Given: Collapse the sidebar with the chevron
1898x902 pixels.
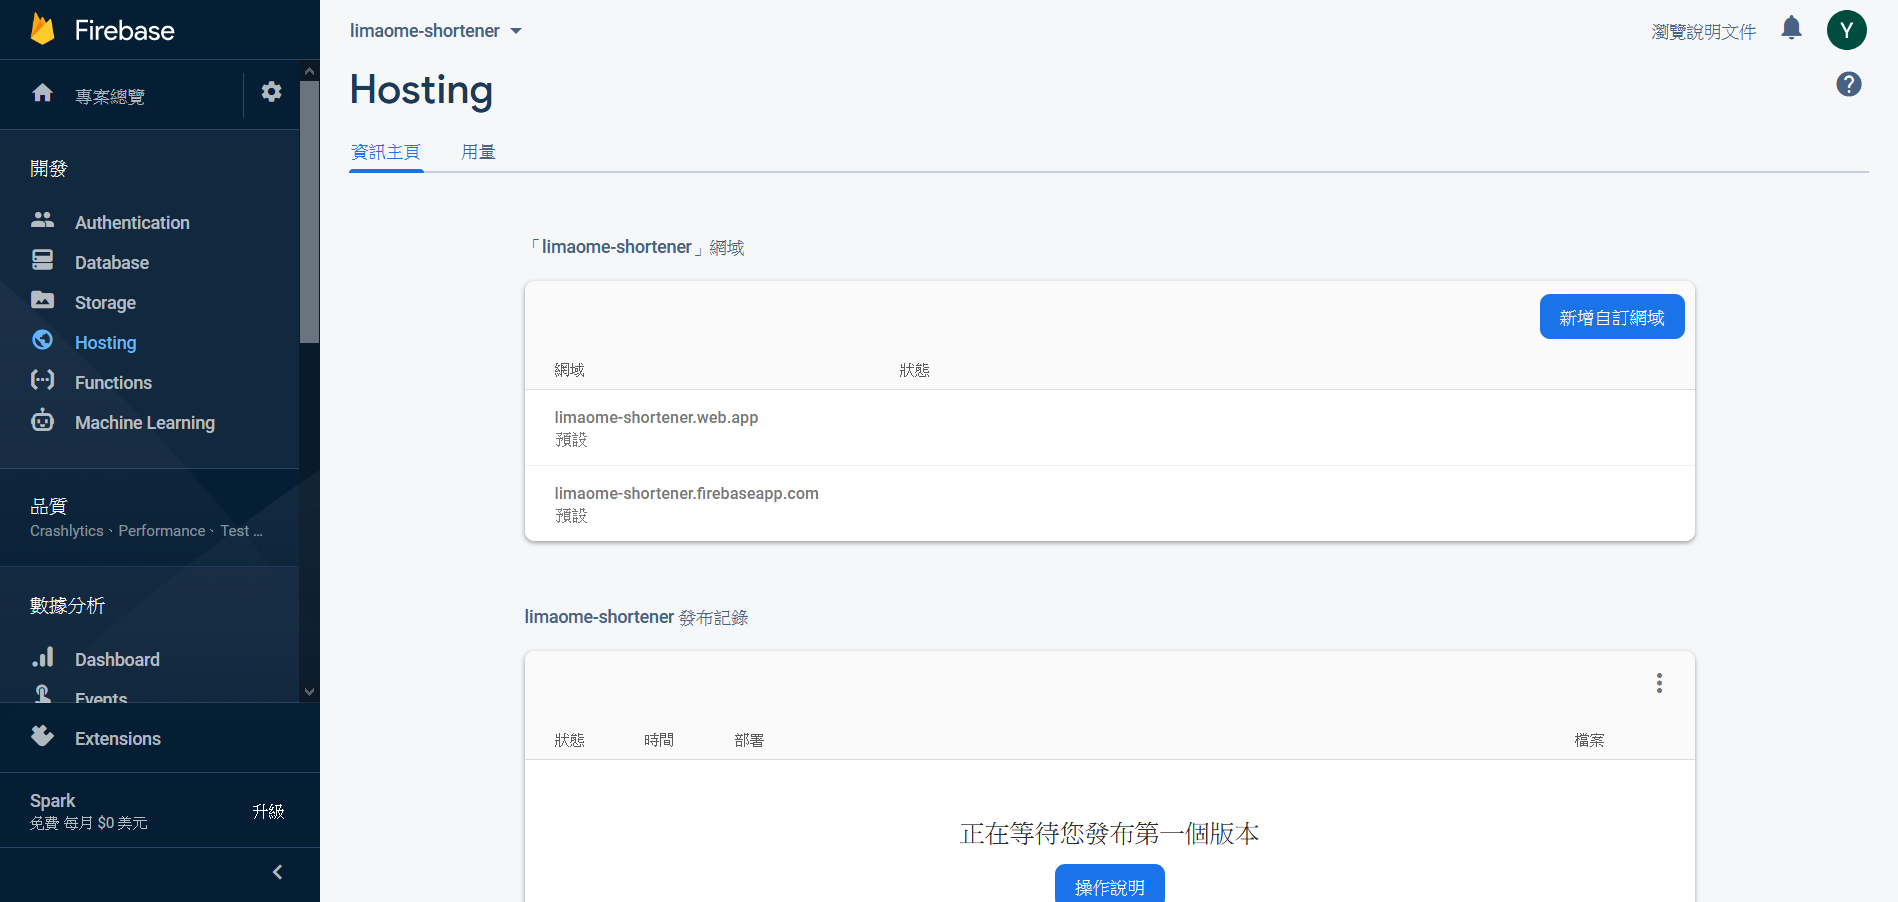Looking at the screenshot, I should (x=277, y=872).
